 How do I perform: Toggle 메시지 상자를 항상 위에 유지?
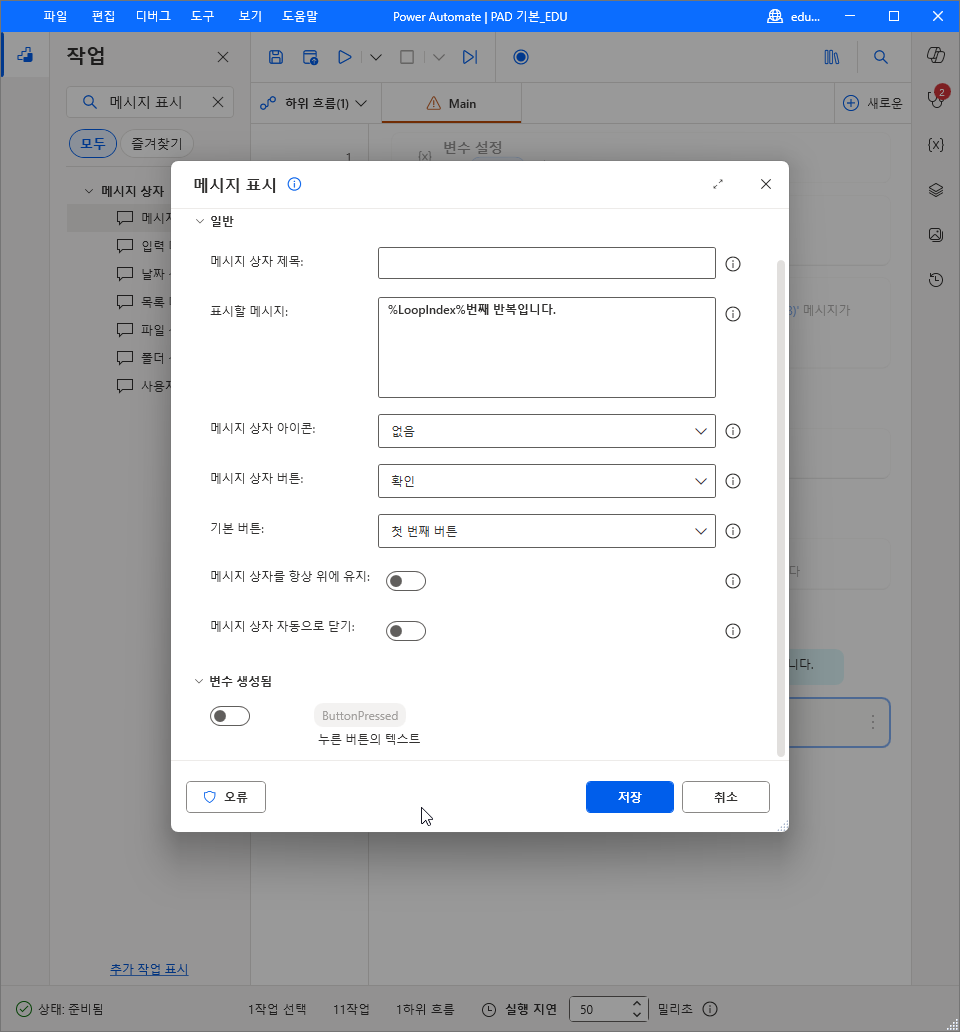click(x=406, y=581)
